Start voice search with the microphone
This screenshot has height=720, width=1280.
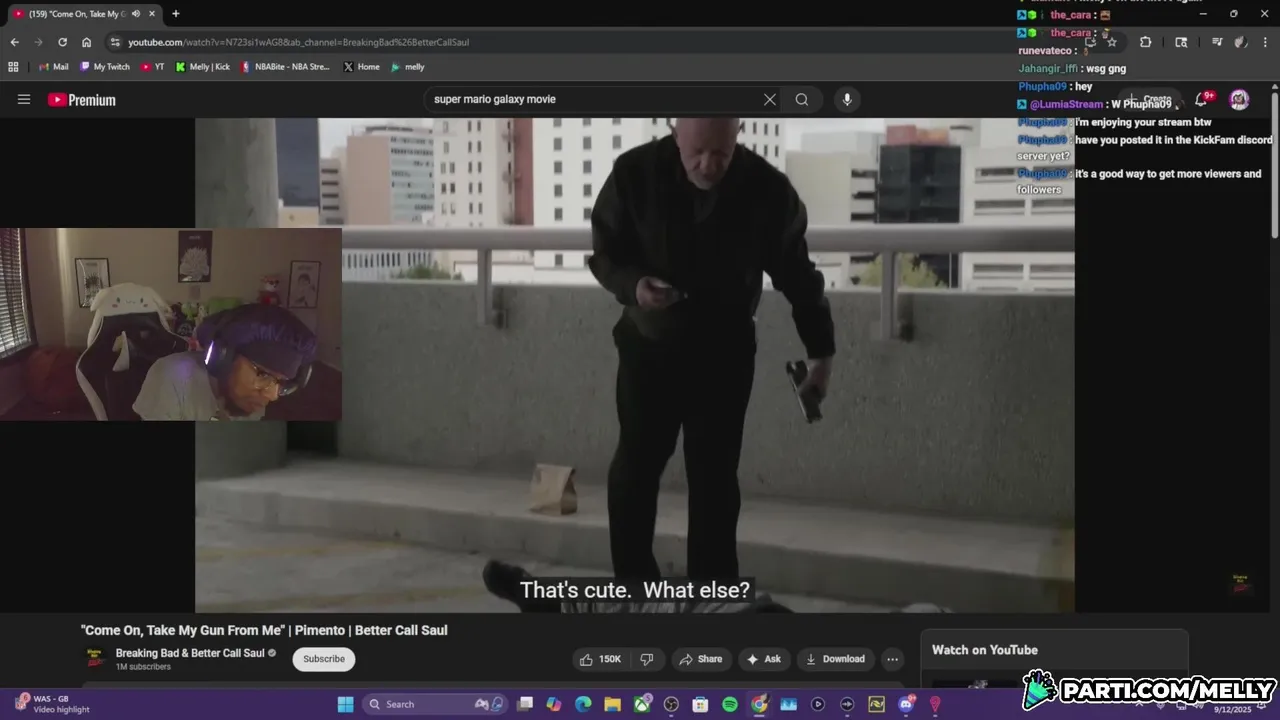(847, 99)
